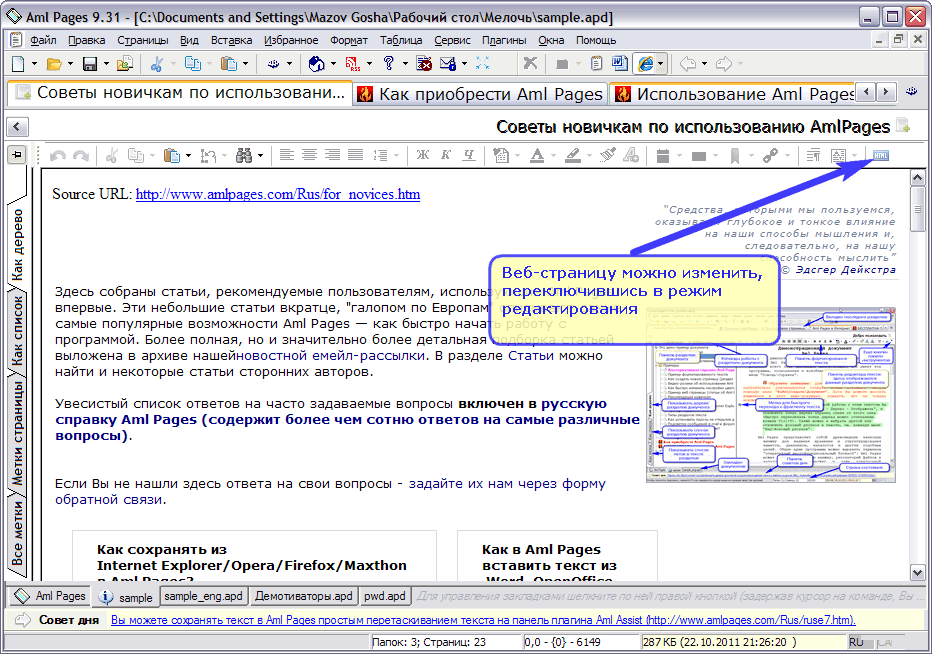Expand the dropdown arrow next to New document
Image resolution: width=932 pixels, height=654 pixels.
coord(34,64)
